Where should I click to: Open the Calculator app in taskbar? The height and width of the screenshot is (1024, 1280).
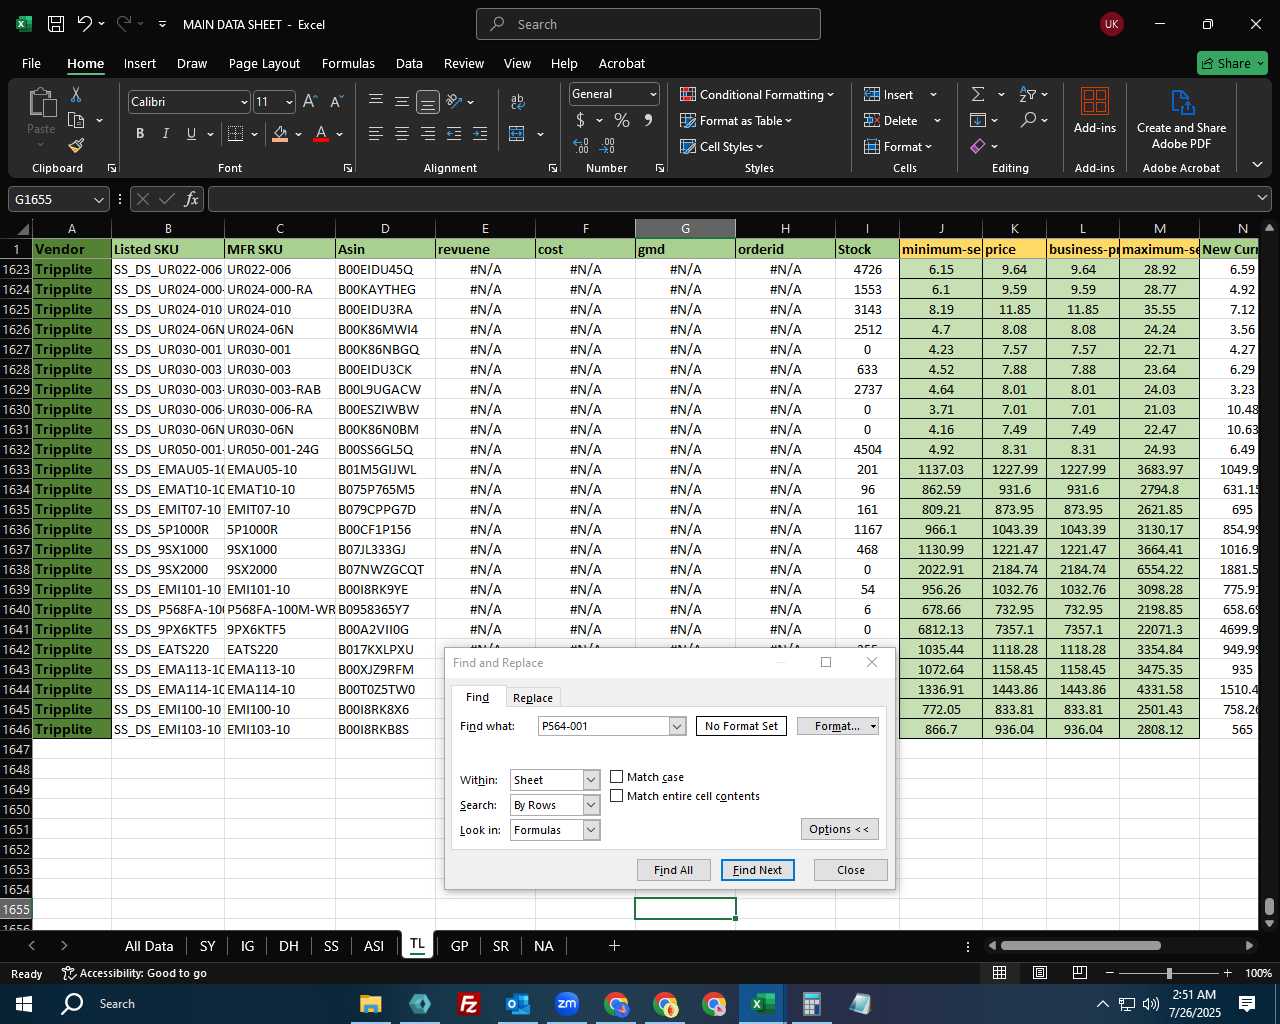coord(811,1004)
